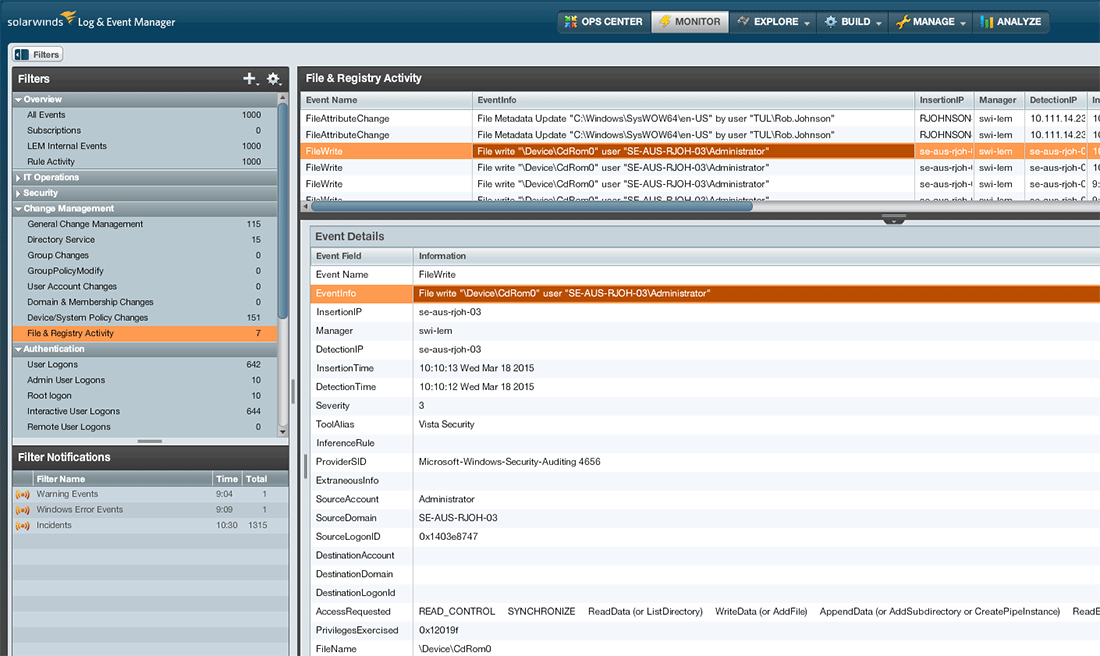
Task: Select File & Registry Activity filter
Action: (x=145, y=333)
